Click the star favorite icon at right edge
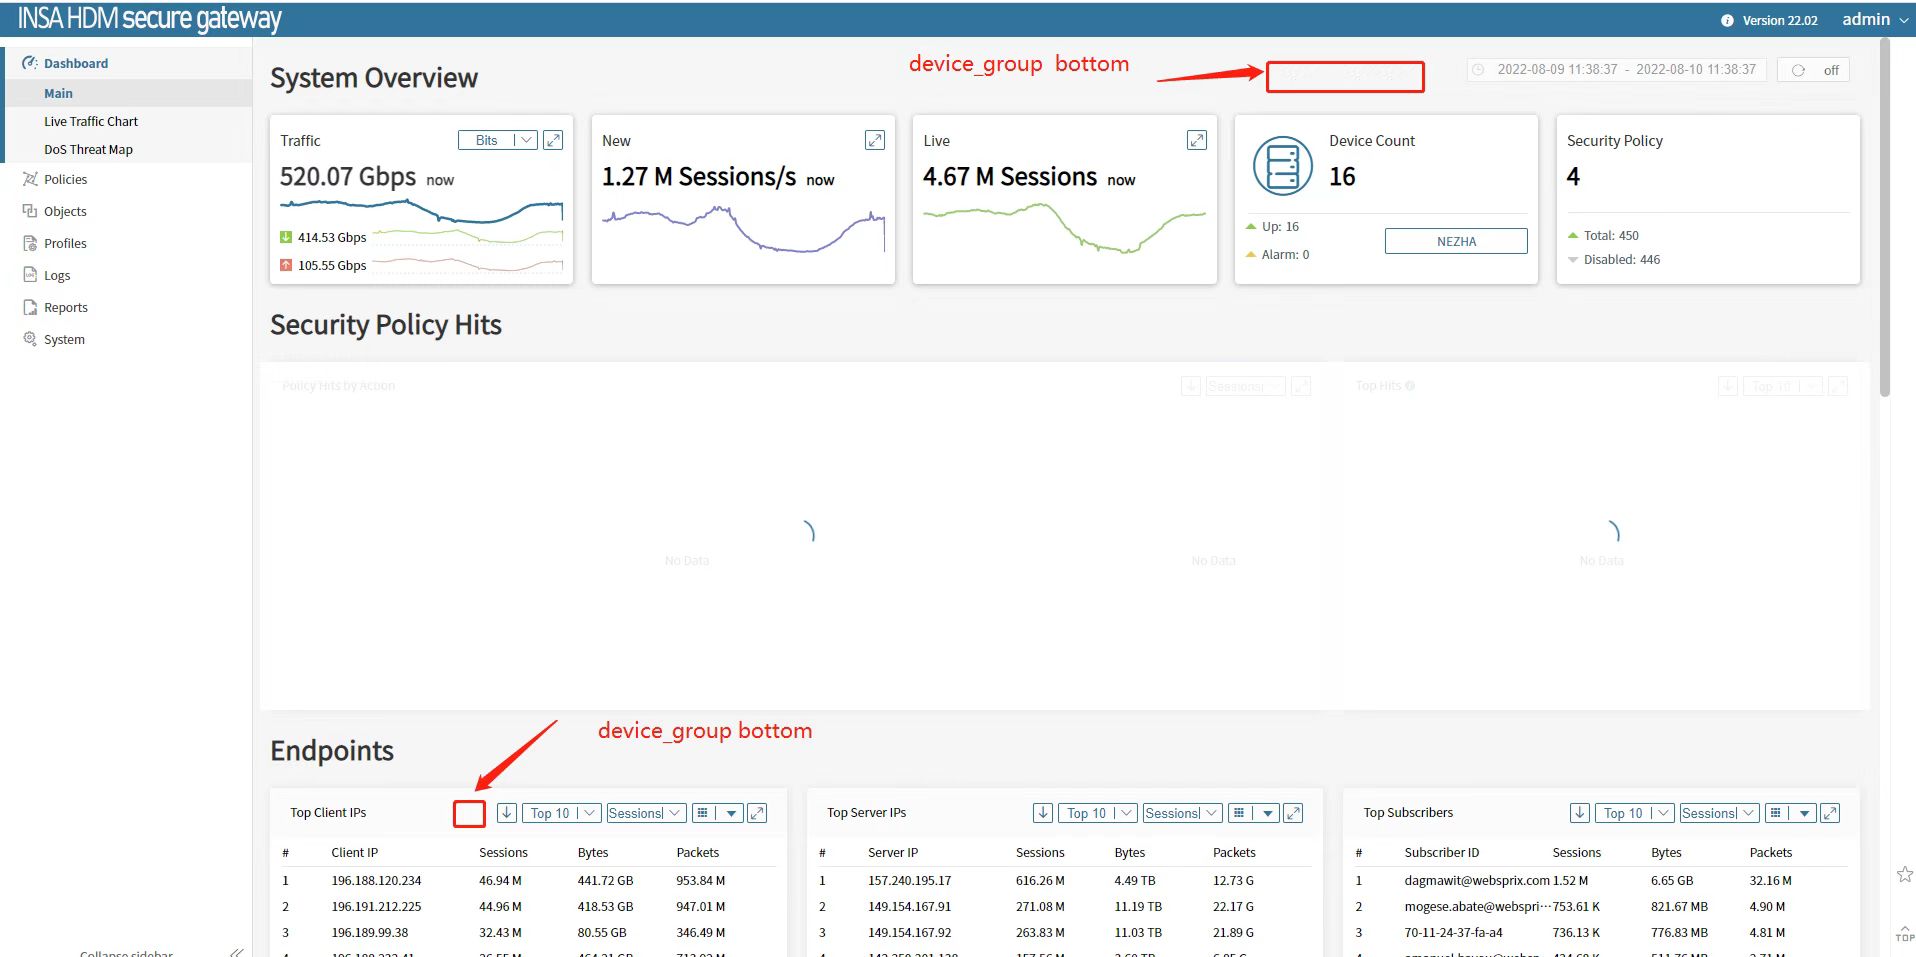Viewport: 1916px width, 957px height. [1904, 874]
